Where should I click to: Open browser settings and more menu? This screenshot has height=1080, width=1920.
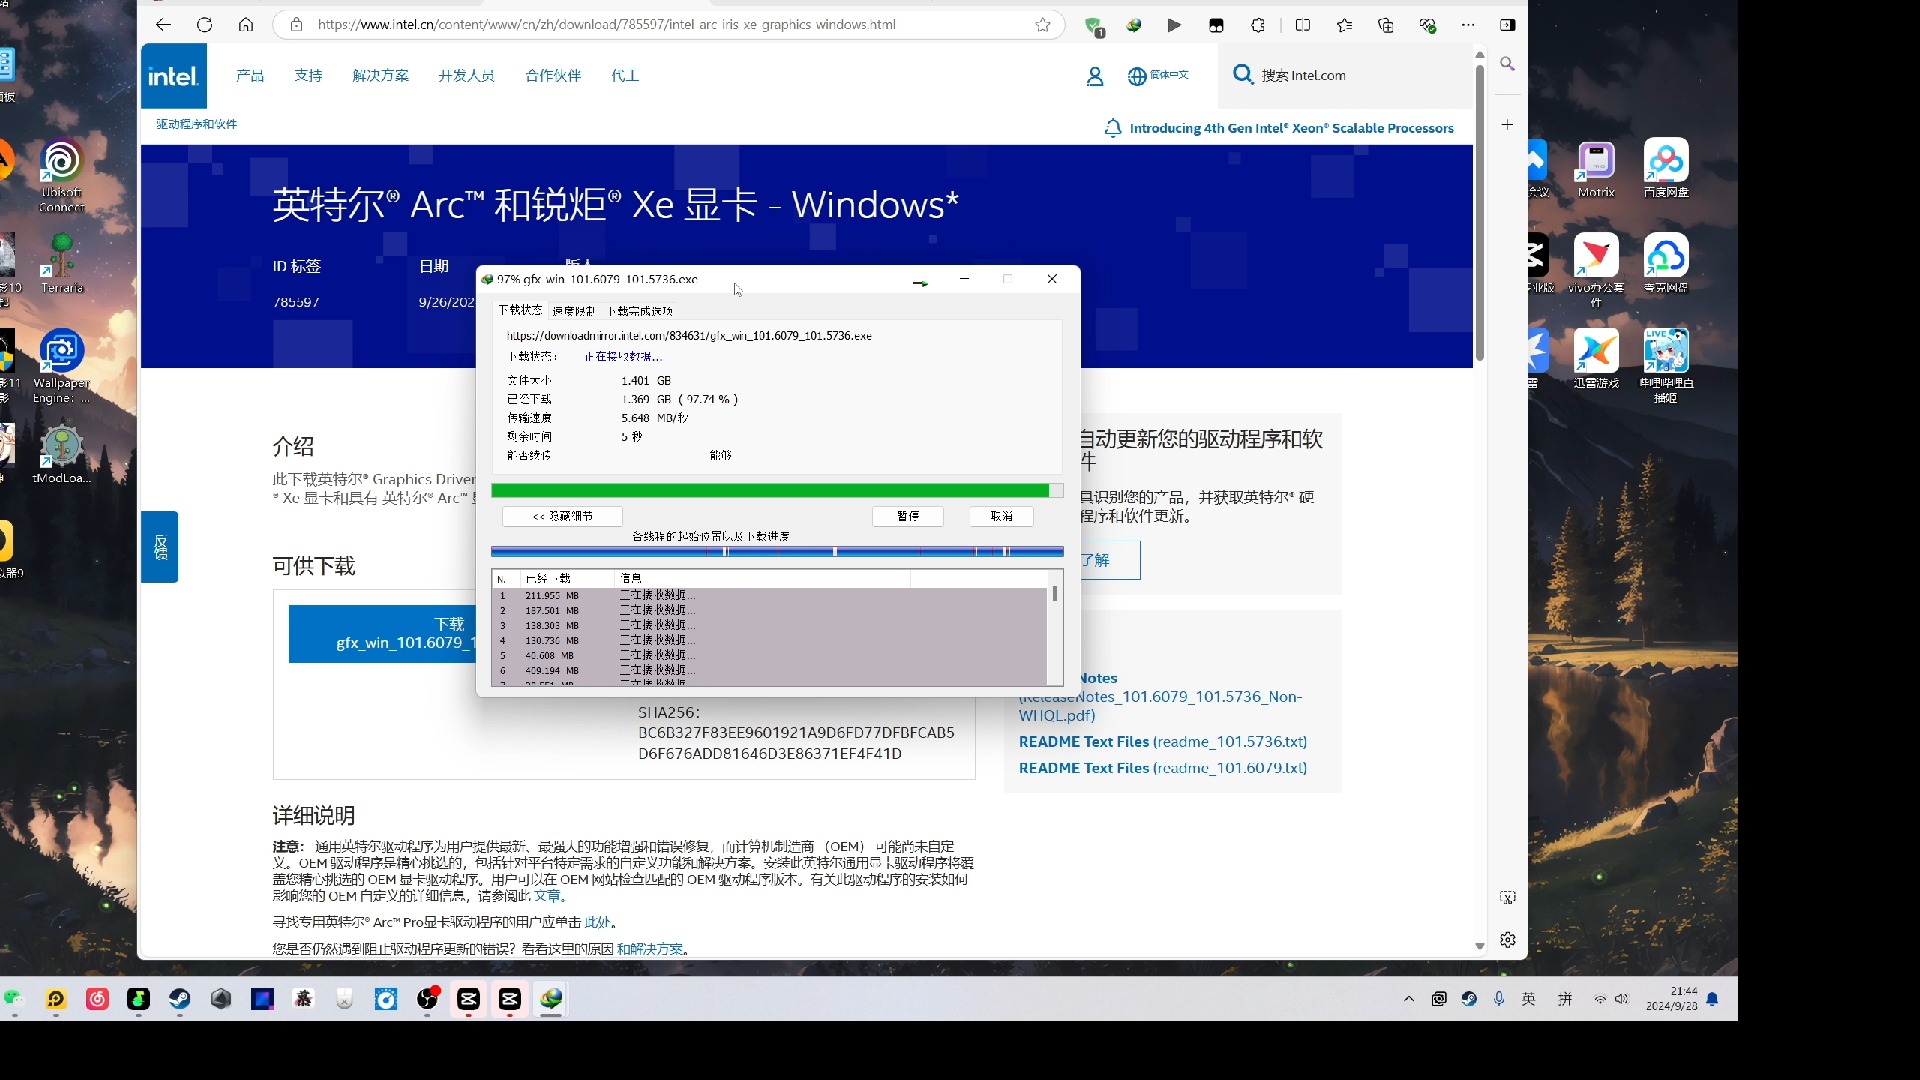point(1468,25)
